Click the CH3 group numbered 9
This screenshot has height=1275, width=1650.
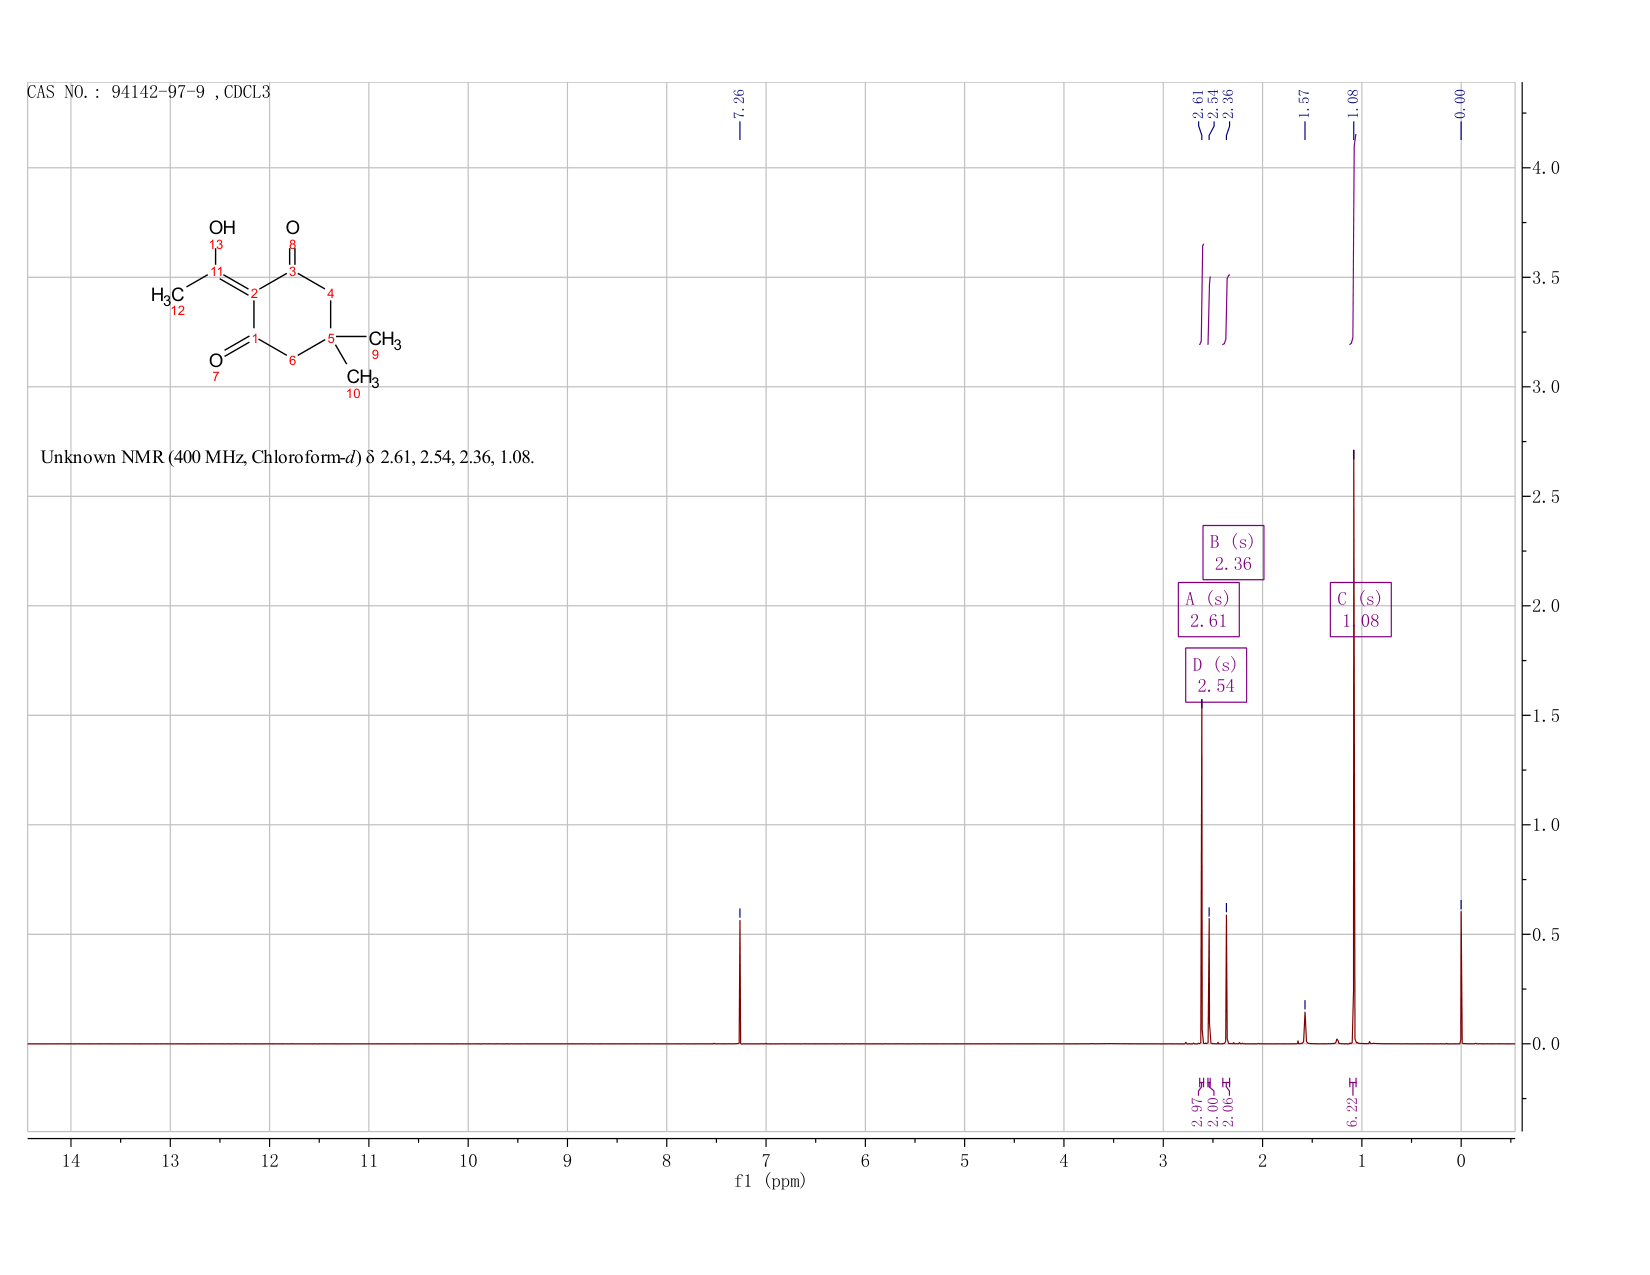tap(385, 340)
